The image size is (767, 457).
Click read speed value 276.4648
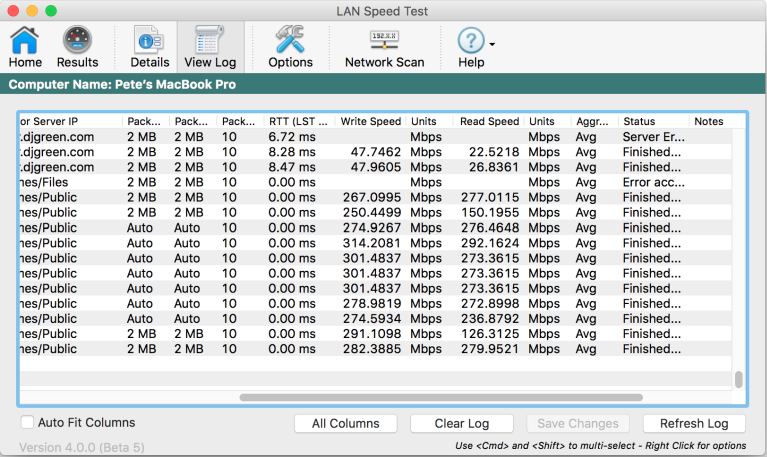(x=490, y=228)
